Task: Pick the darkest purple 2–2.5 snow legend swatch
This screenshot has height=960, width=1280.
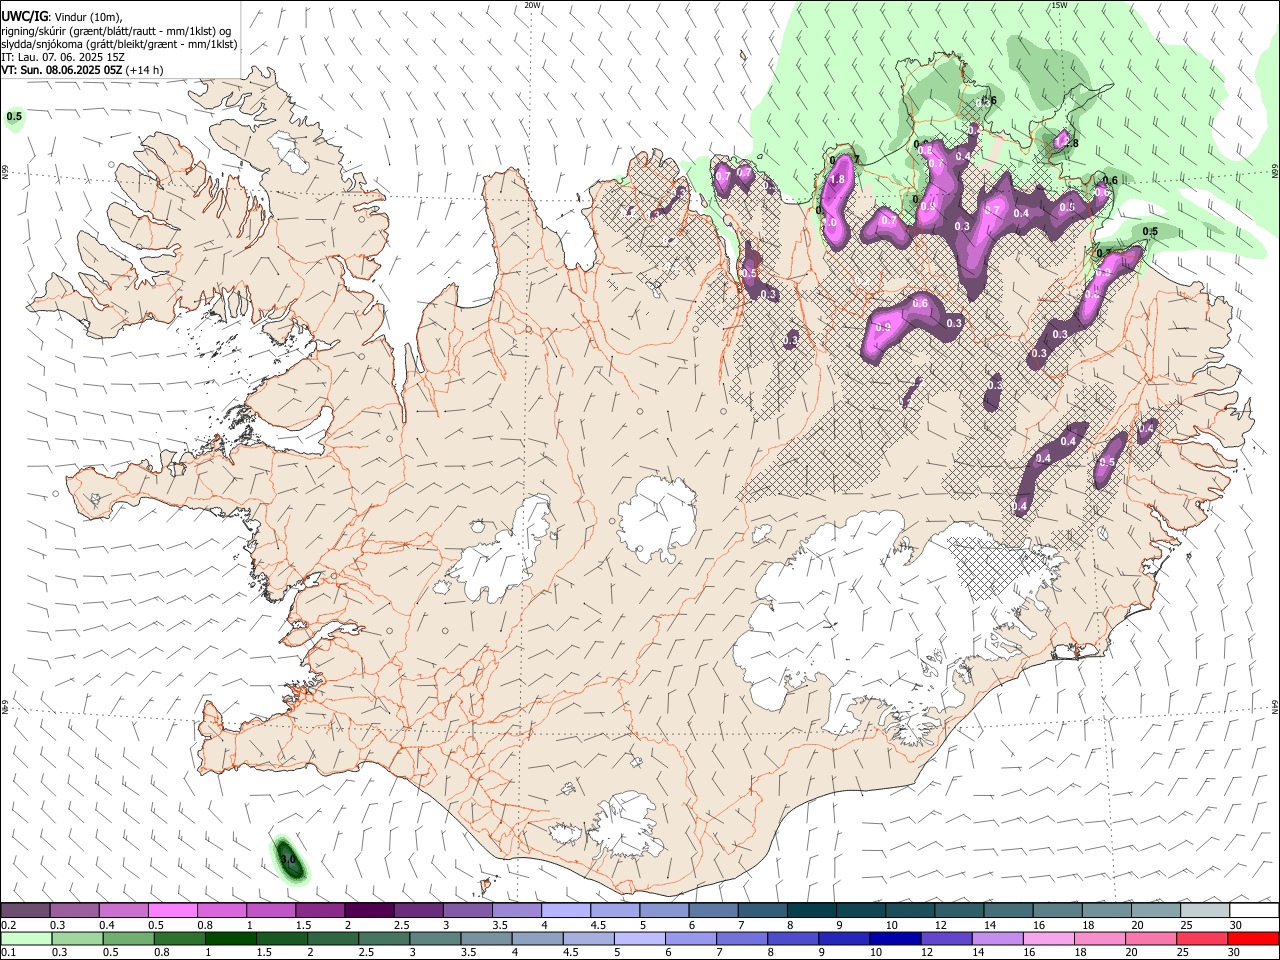Action: click(368, 910)
